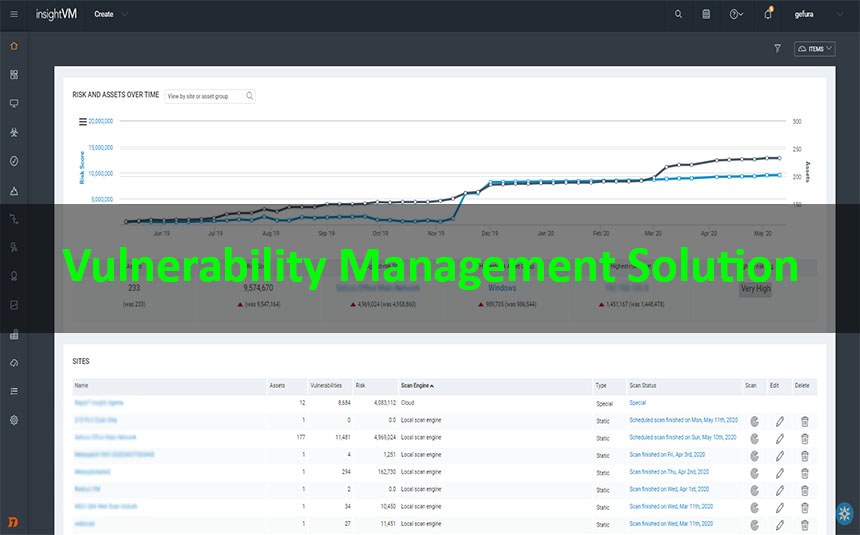Open 'Scan finished on Wed, Apr 1st, 2020' link
860x535 pixels.
[669, 489]
